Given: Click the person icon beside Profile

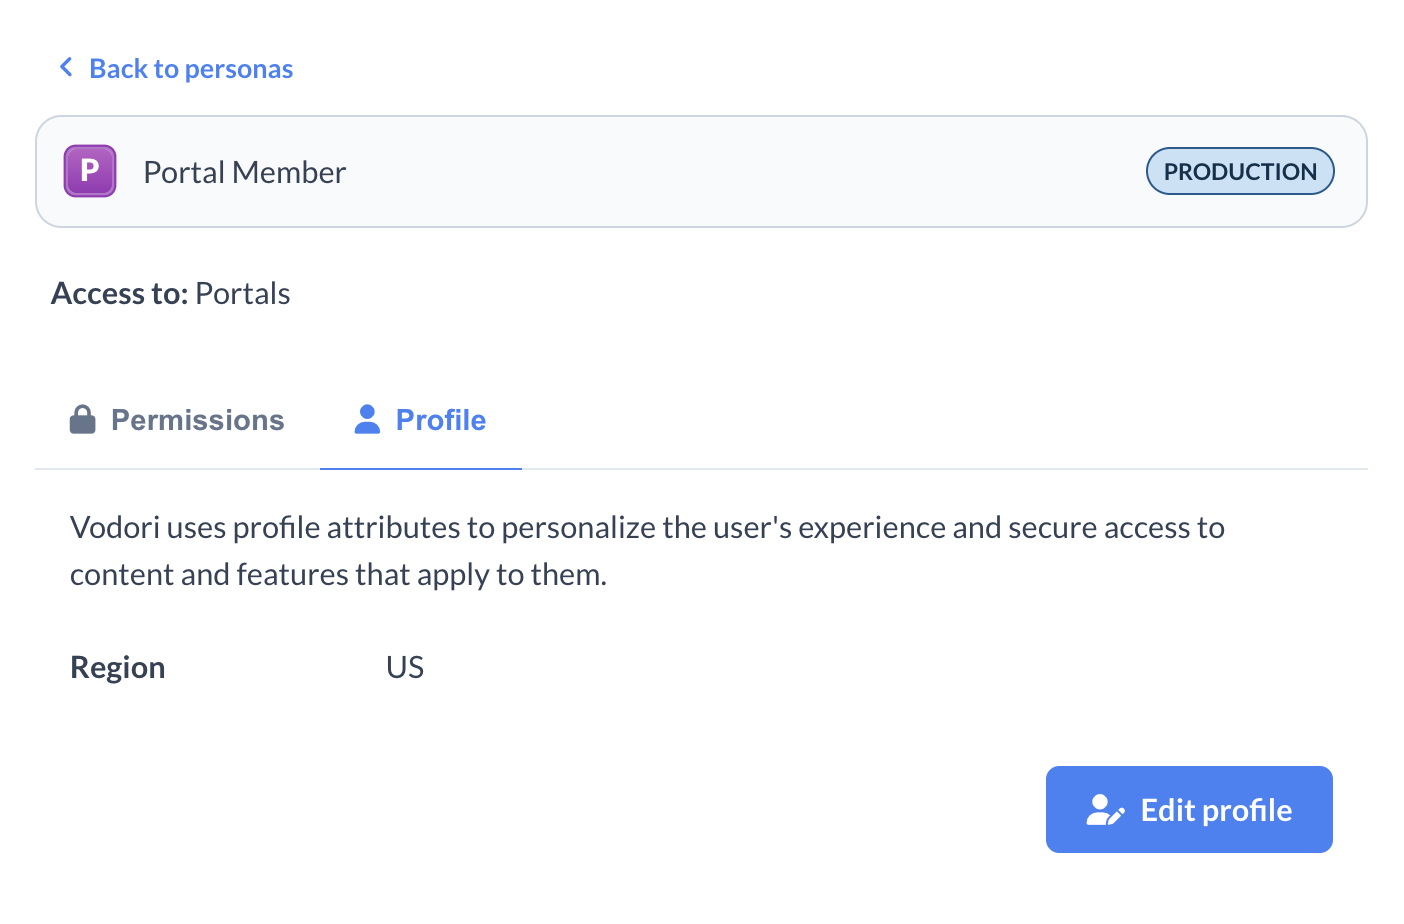Looking at the screenshot, I should pyautogui.click(x=367, y=420).
